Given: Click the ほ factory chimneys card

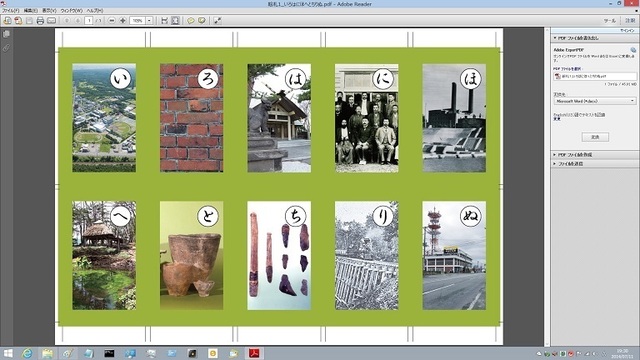Looking at the screenshot, I should click(x=454, y=118).
